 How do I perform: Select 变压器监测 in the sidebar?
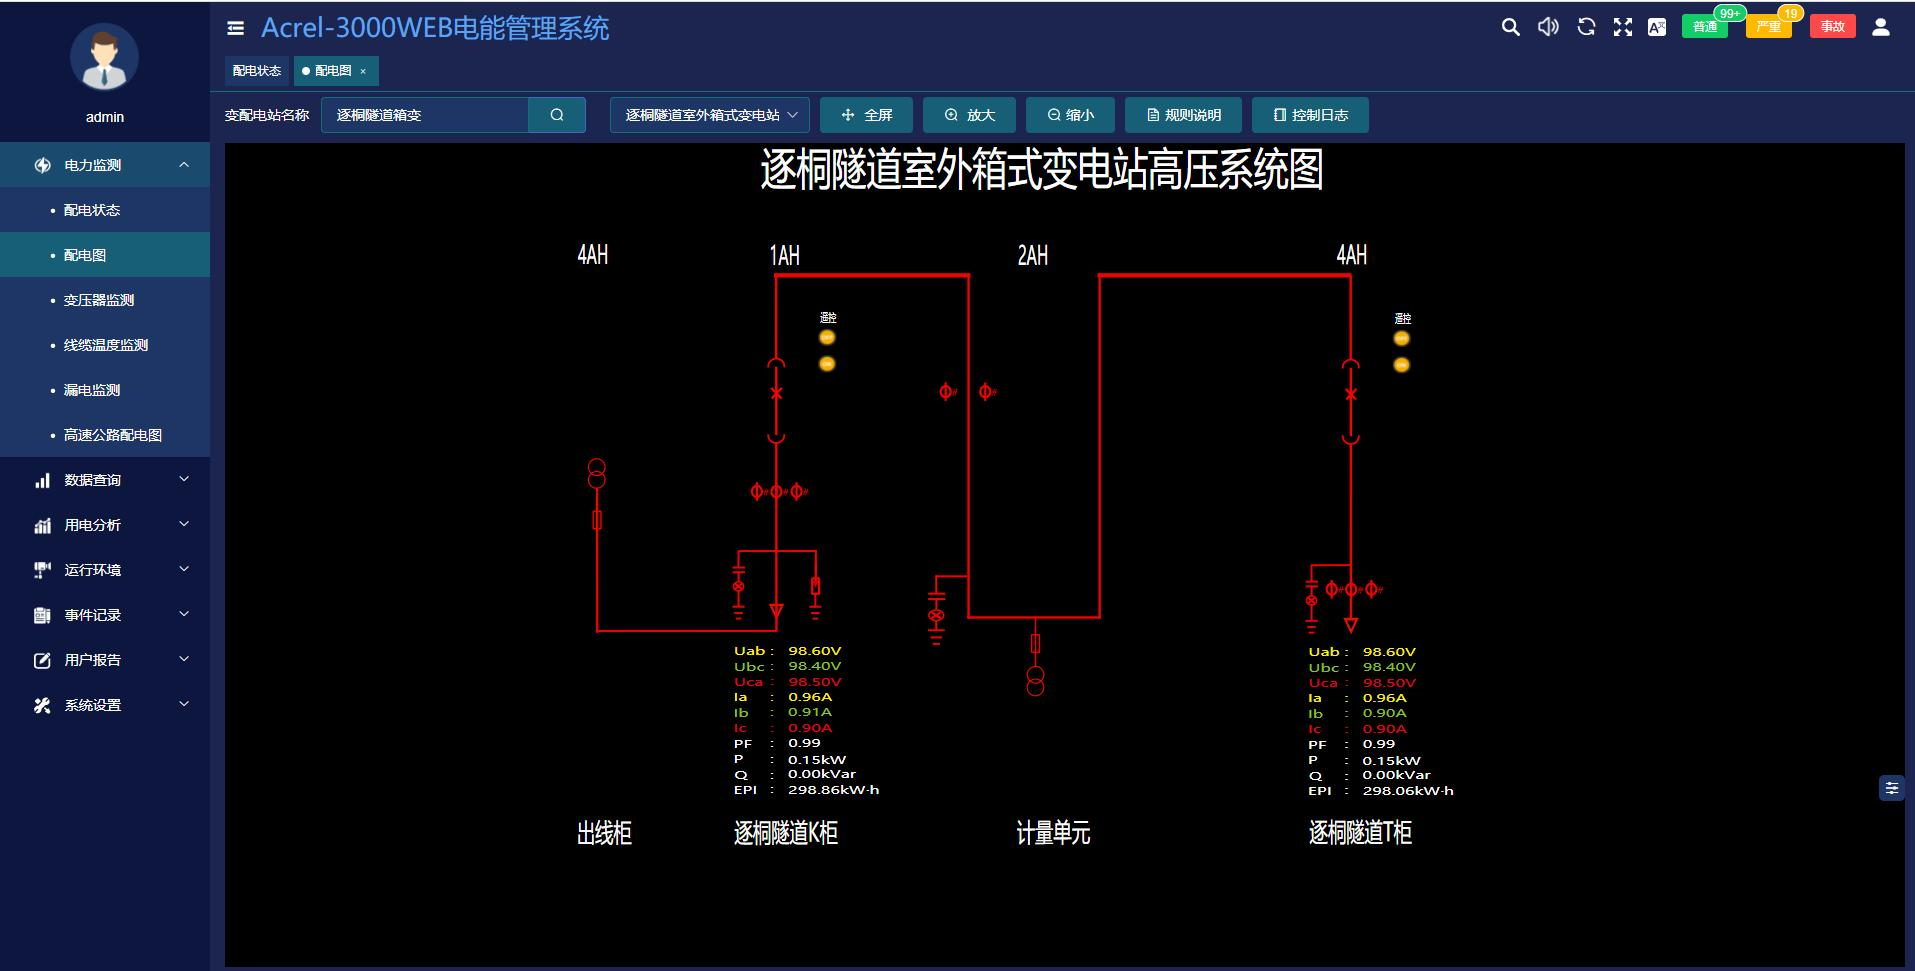point(99,300)
